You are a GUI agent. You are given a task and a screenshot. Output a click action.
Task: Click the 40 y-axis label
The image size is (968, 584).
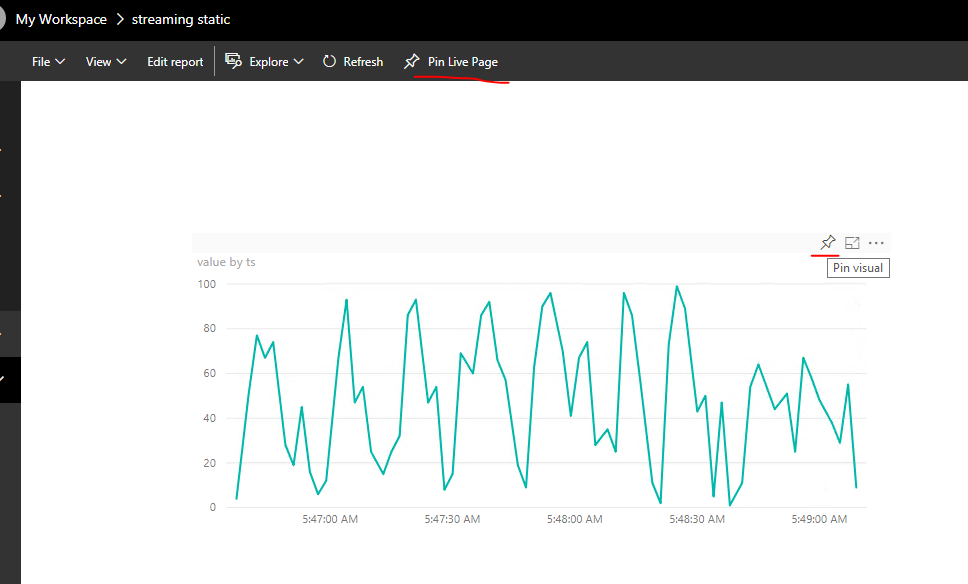[x=210, y=418]
